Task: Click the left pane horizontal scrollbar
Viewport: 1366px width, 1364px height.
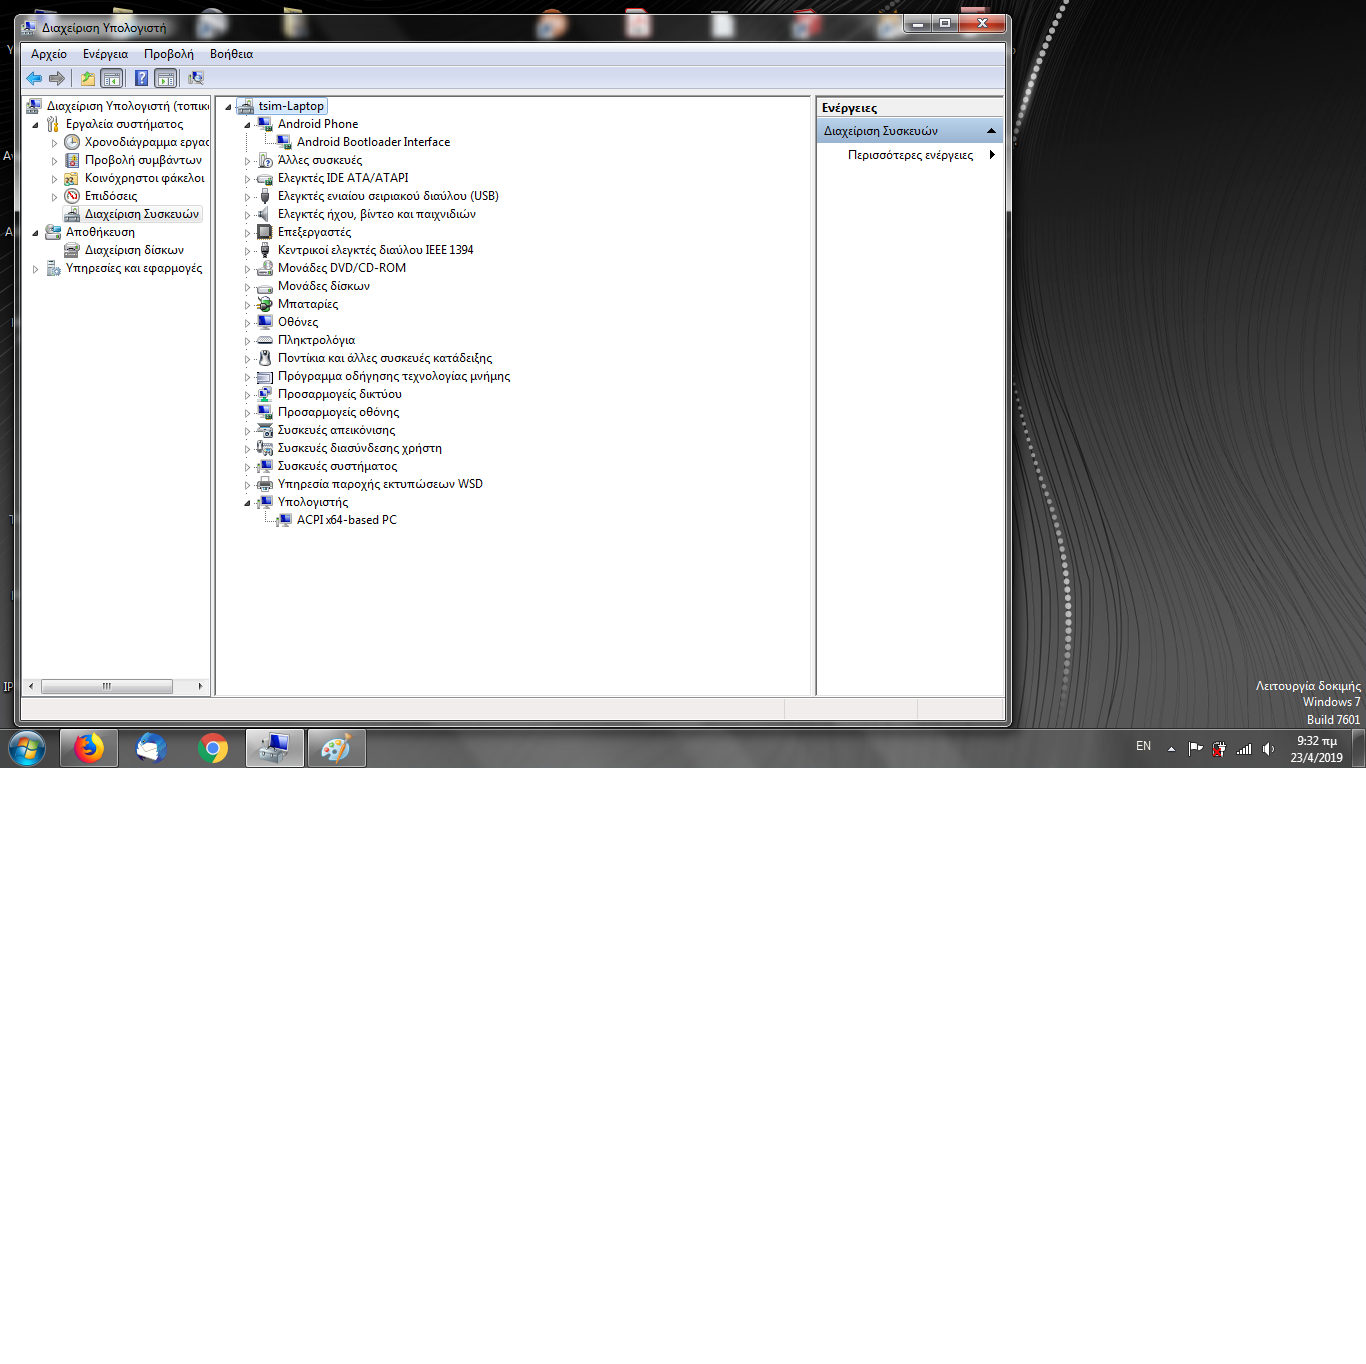Action: tap(106, 686)
